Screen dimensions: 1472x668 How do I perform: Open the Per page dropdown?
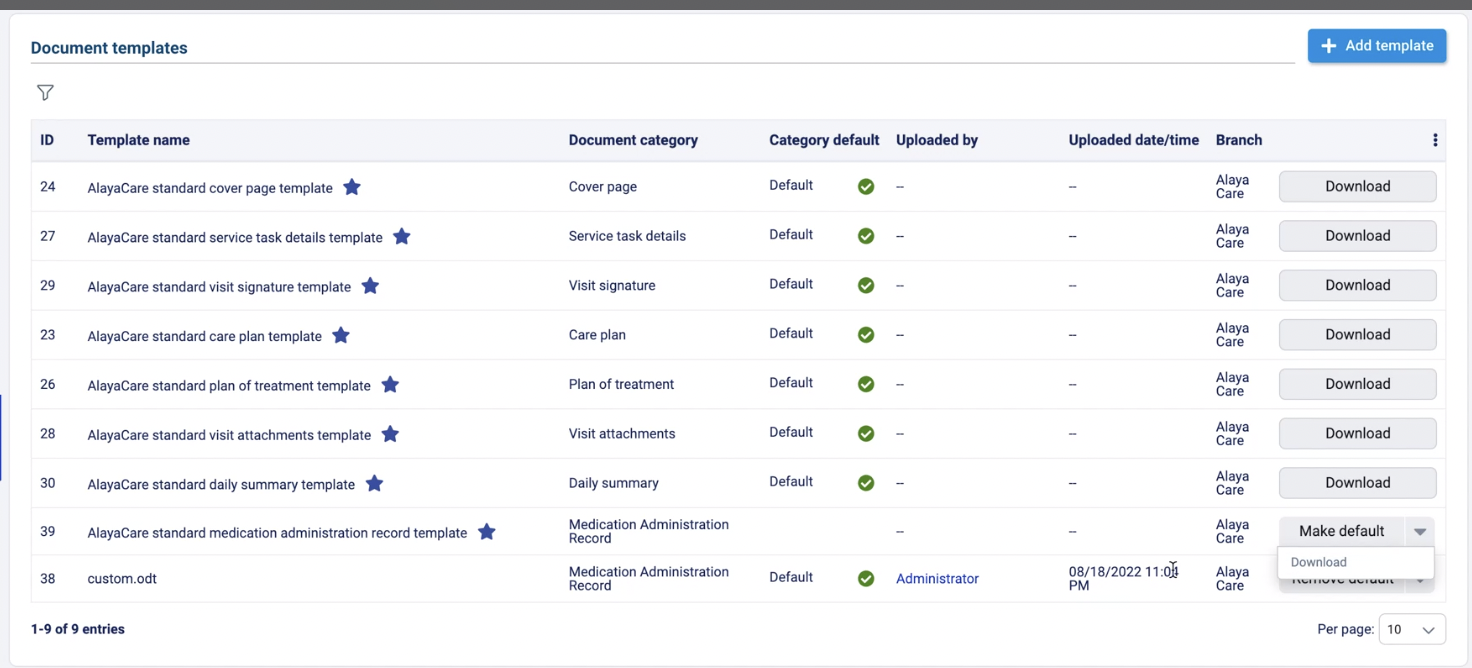coord(1411,630)
